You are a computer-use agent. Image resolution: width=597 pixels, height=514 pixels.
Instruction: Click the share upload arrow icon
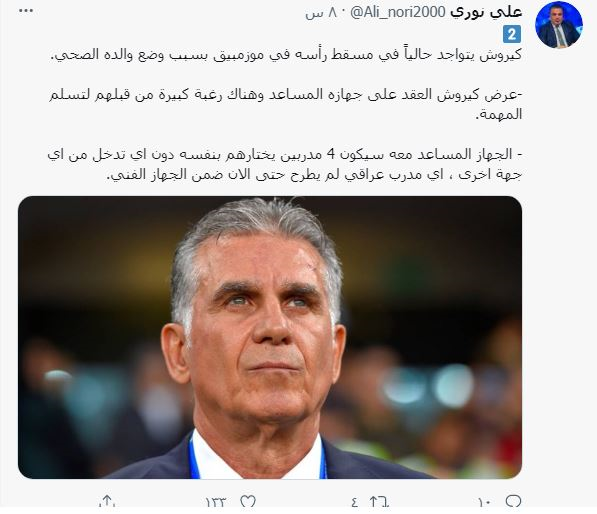[x=107, y=501]
